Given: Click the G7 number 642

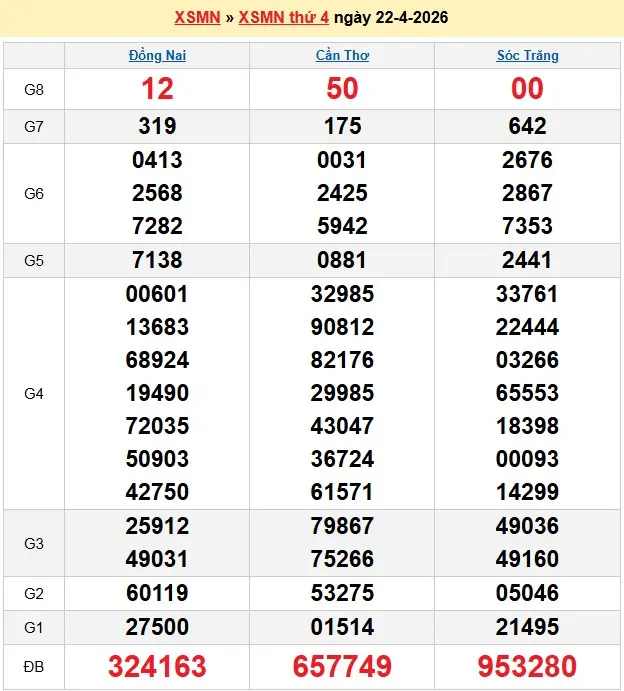Looking at the screenshot, I should [x=527, y=126].
